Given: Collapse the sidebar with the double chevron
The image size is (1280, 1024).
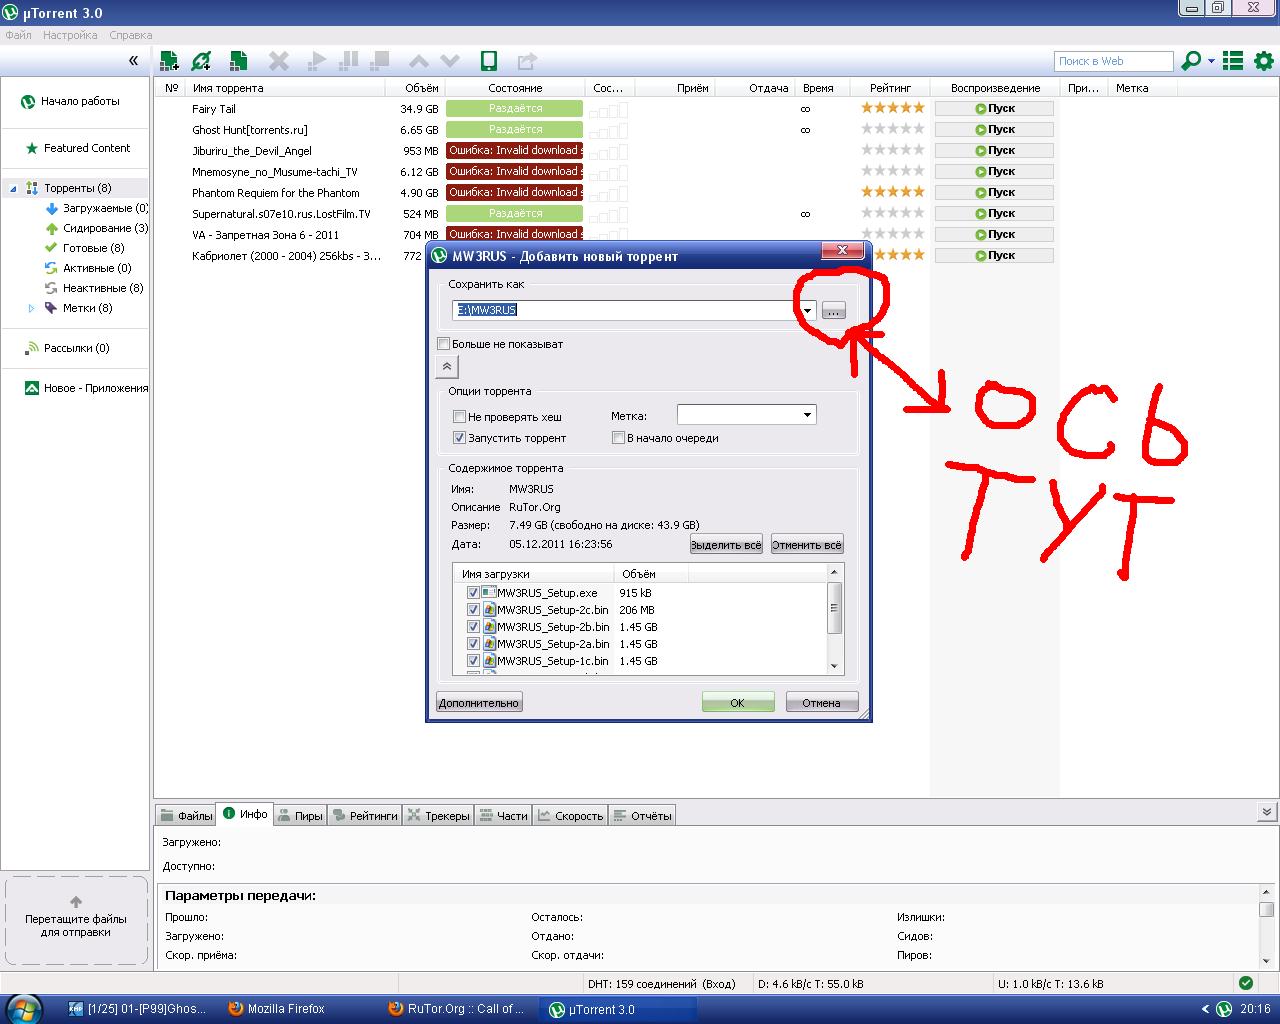Looking at the screenshot, I should (133, 61).
